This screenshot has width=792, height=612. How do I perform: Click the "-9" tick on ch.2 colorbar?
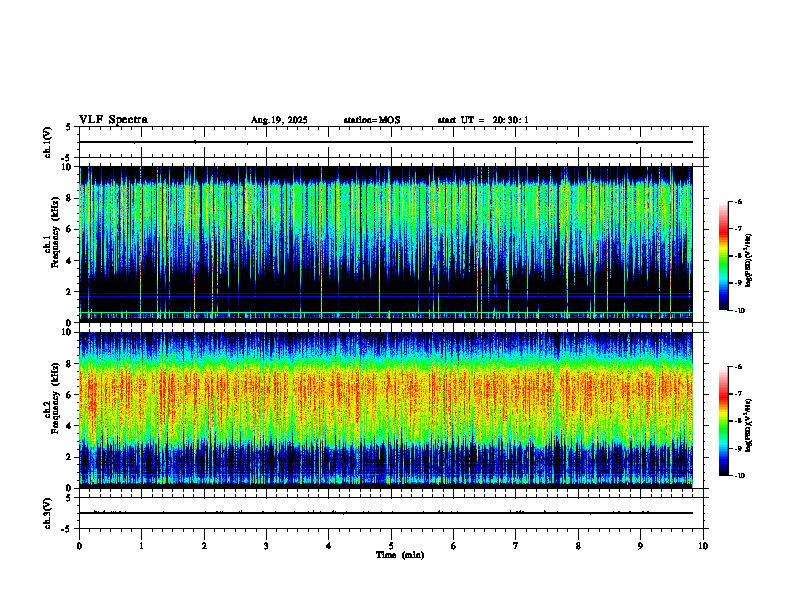737,448
